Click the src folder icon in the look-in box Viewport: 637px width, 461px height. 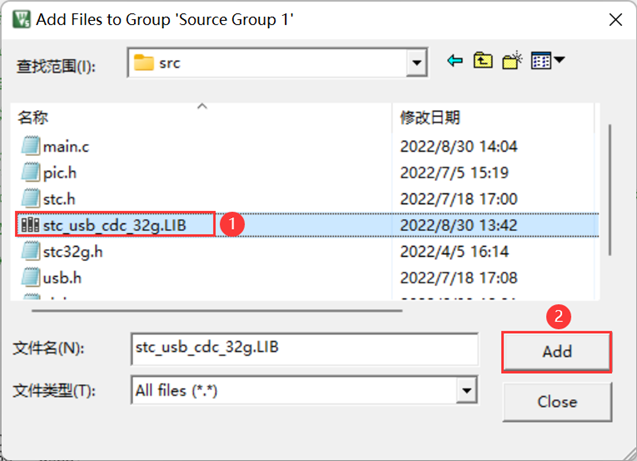coord(144,63)
